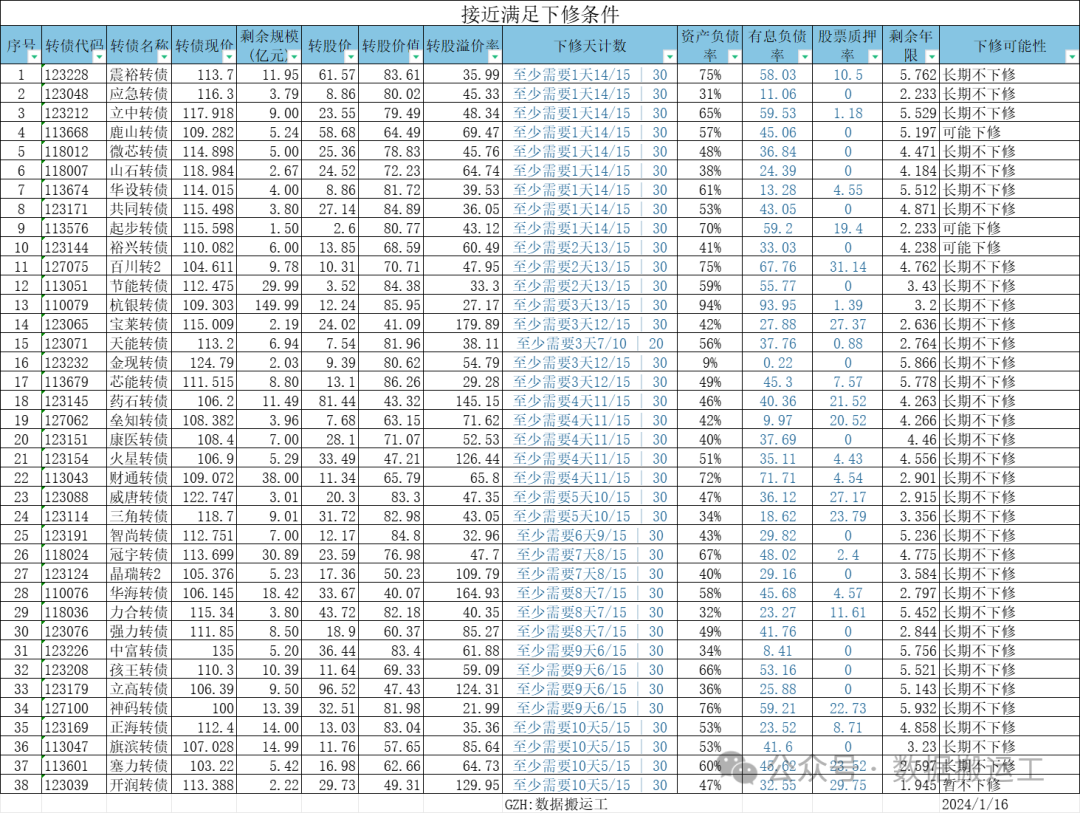
Task: Open the 下修可能性 column filter dropdown
Action: (x=1072, y=56)
